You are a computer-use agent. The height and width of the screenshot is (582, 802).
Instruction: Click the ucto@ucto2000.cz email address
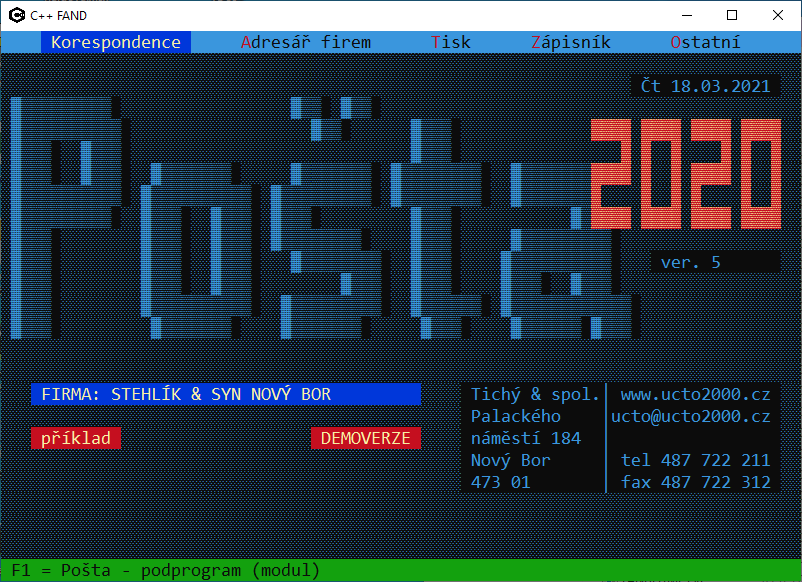point(690,416)
